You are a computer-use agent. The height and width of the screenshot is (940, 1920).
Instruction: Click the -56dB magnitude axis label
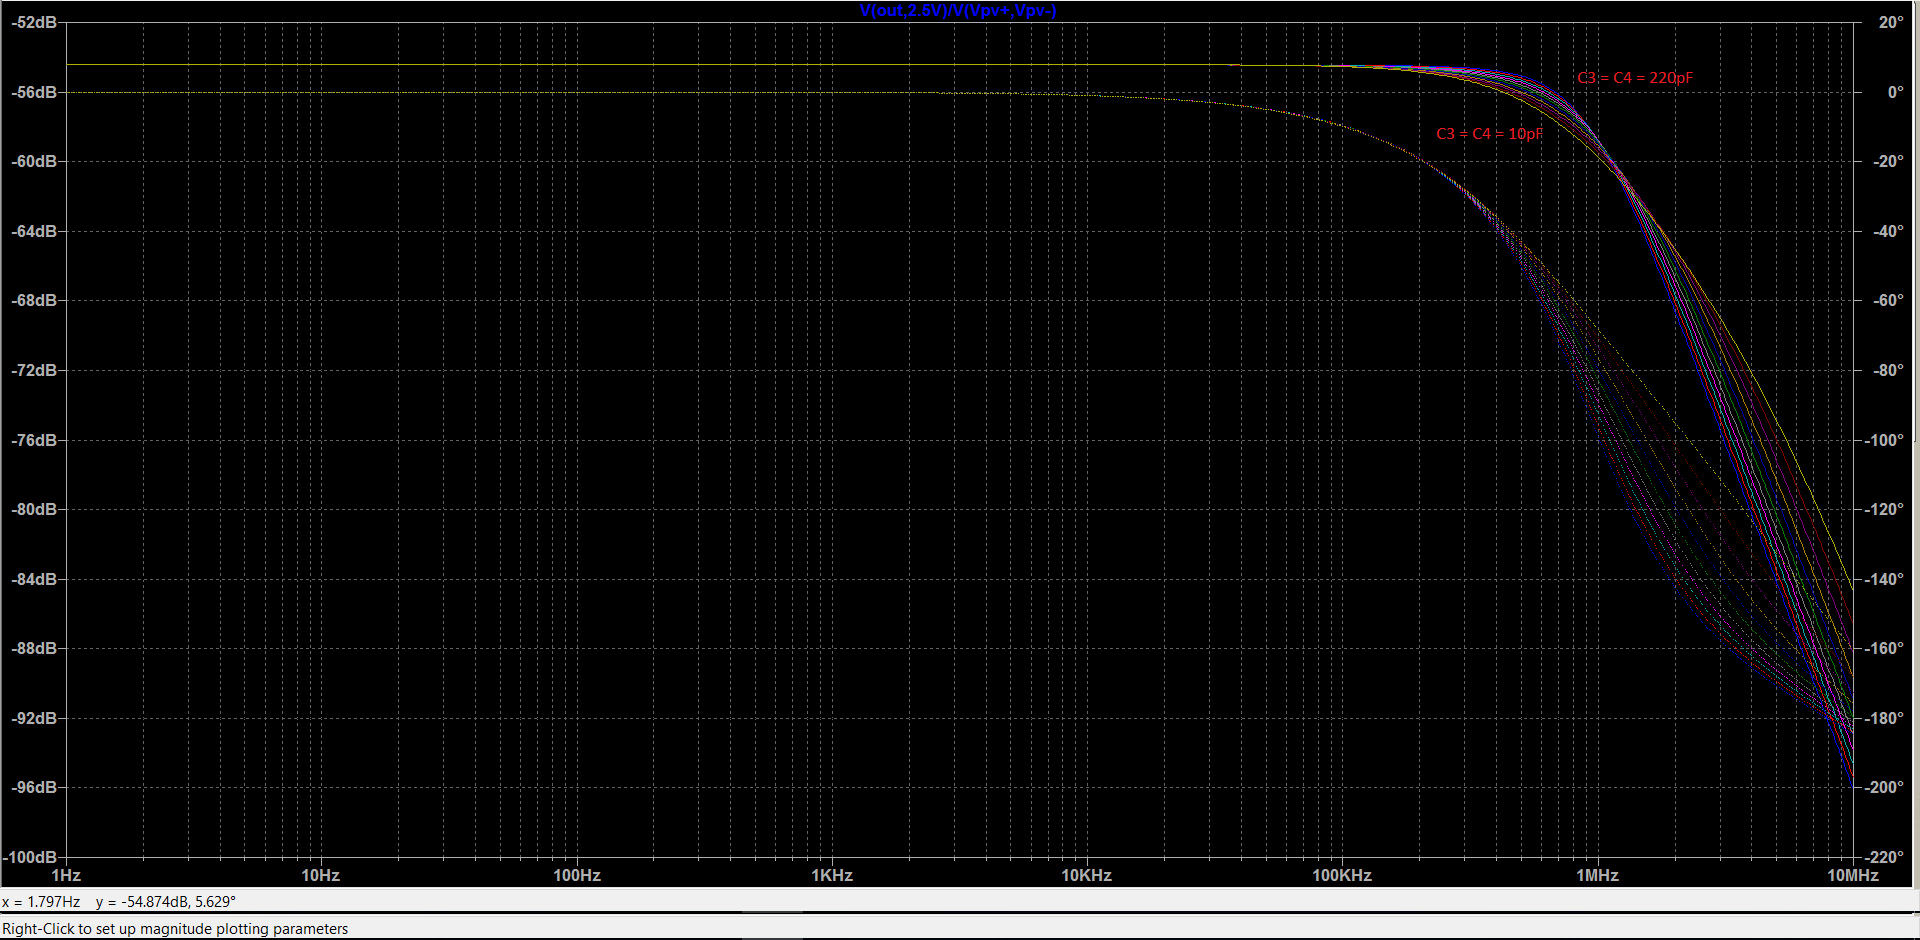pos(34,92)
